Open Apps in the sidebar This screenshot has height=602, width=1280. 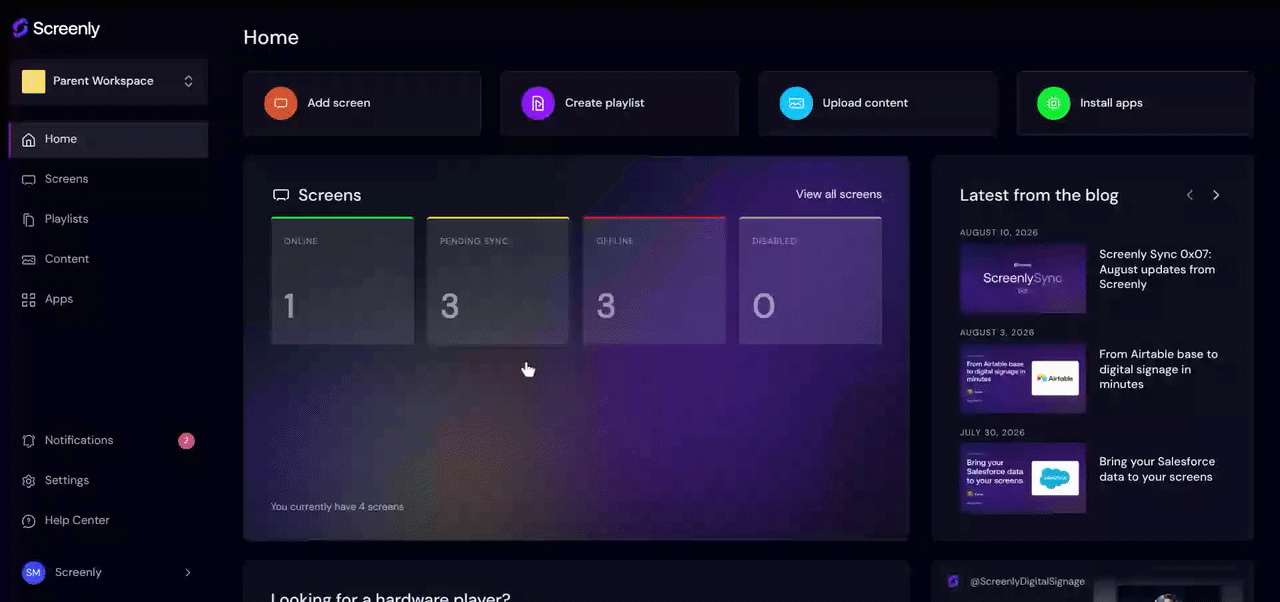click(109, 299)
